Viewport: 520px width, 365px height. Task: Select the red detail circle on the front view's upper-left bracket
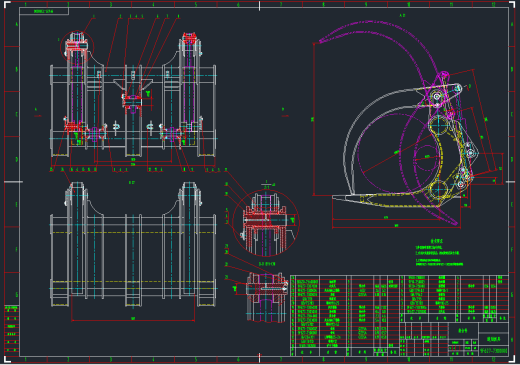click(77, 48)
